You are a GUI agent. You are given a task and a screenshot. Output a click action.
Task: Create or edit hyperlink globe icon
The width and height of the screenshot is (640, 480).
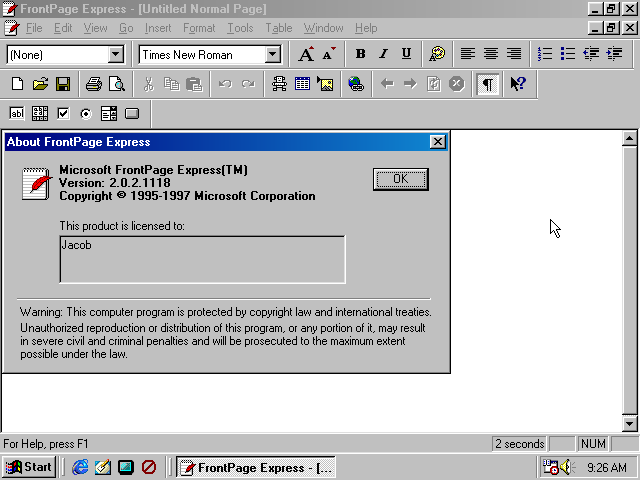[356, 84]
